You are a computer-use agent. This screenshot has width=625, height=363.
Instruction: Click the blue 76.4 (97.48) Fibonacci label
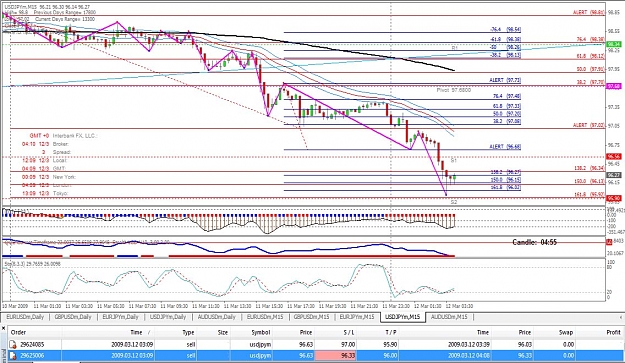[507, 96]
